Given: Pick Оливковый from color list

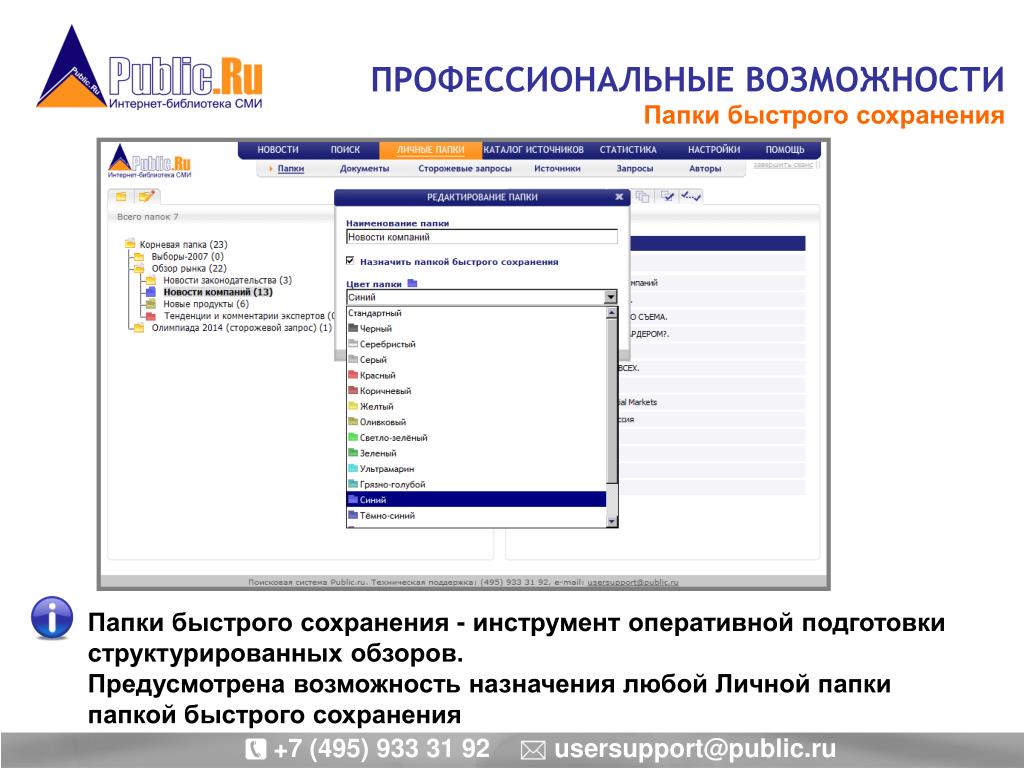Looking at the screenshot, I should point(476,422).
